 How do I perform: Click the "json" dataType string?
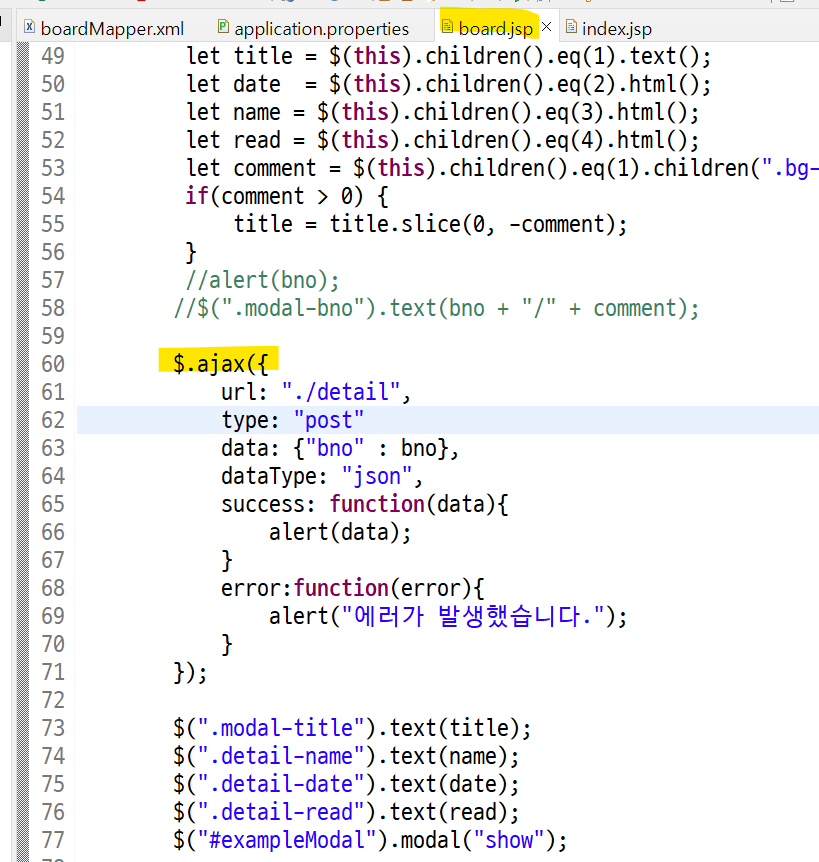377,477
